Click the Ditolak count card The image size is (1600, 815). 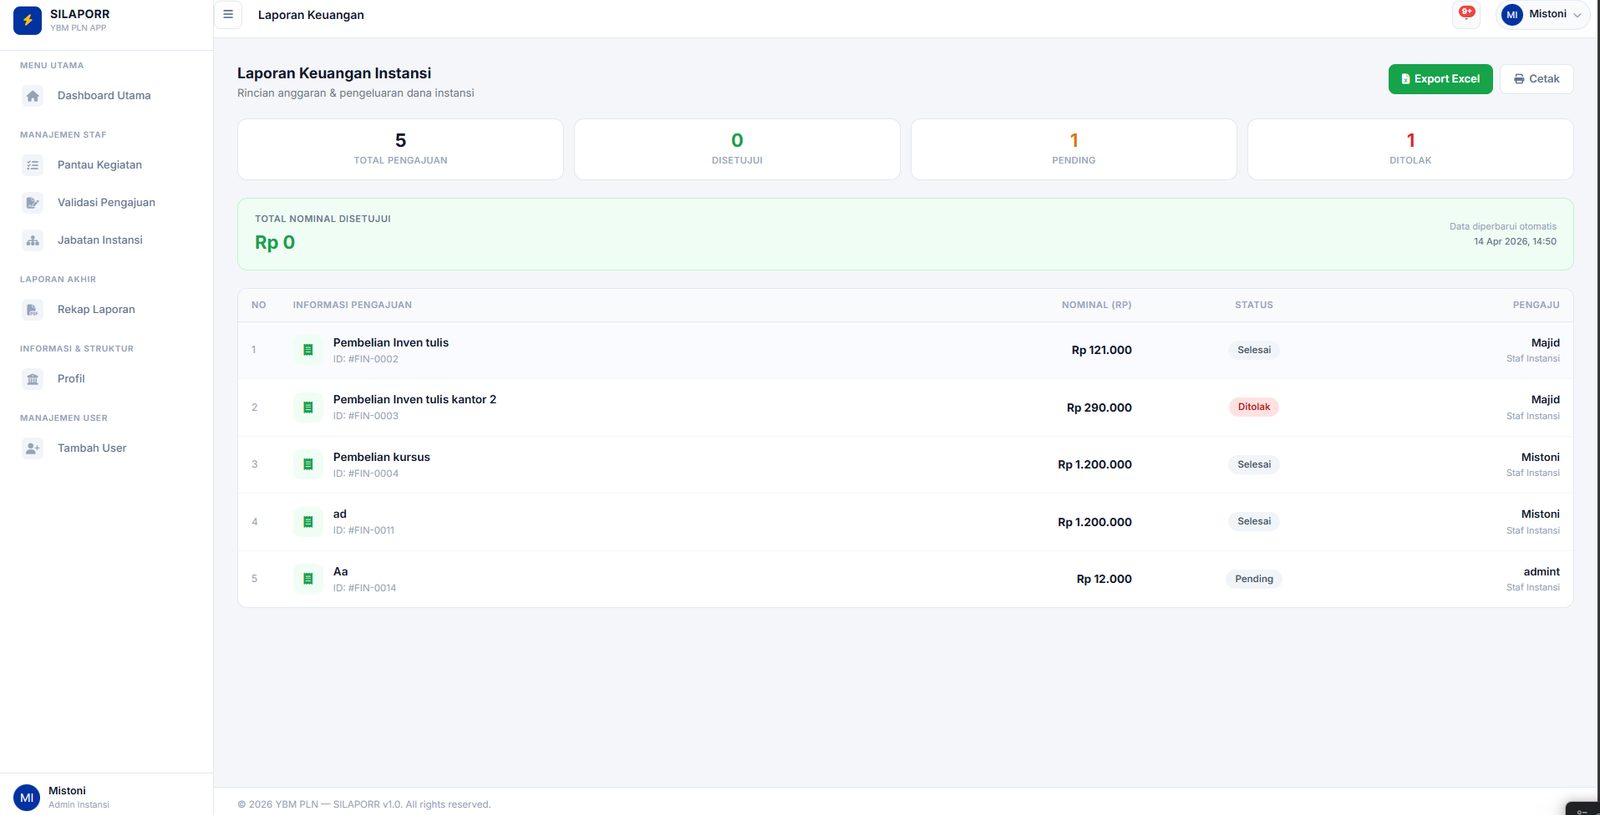tap(1410, 150)
